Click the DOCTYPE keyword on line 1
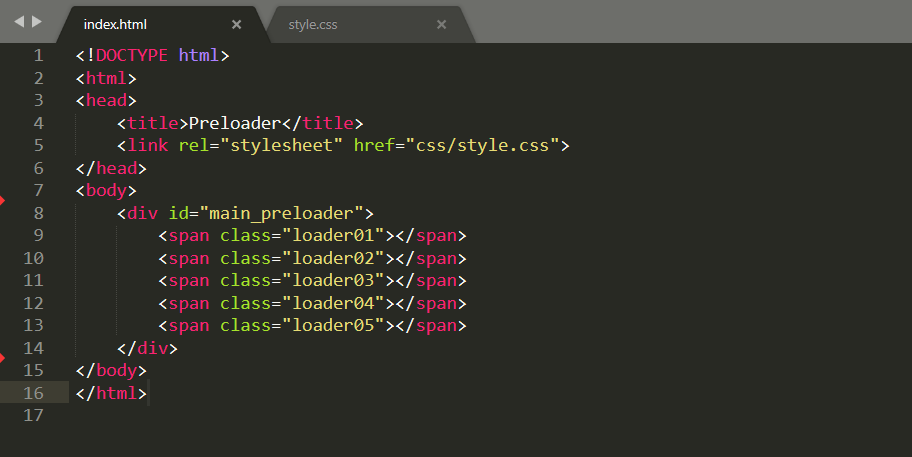 pyautogui.click(x=132, y=55)
